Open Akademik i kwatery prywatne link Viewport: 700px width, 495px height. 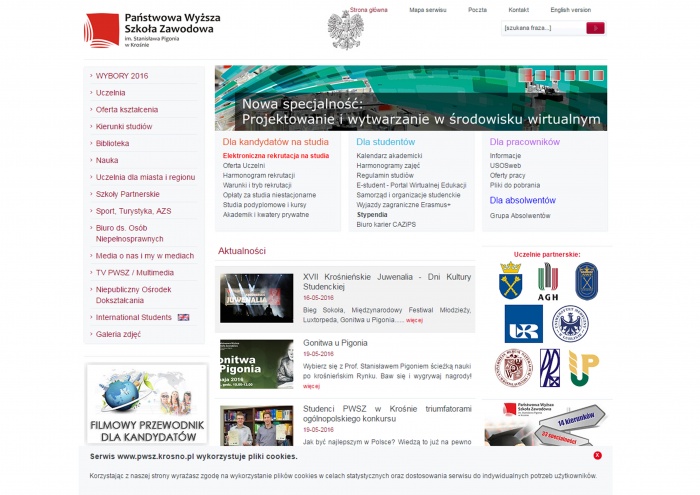coord(266,215)
